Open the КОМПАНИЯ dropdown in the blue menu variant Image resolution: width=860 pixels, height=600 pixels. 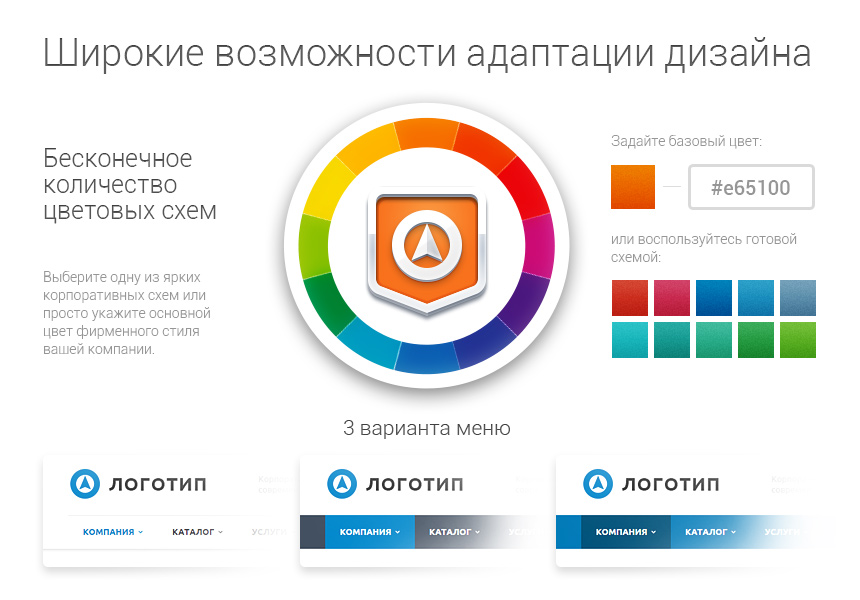(627, 531)
